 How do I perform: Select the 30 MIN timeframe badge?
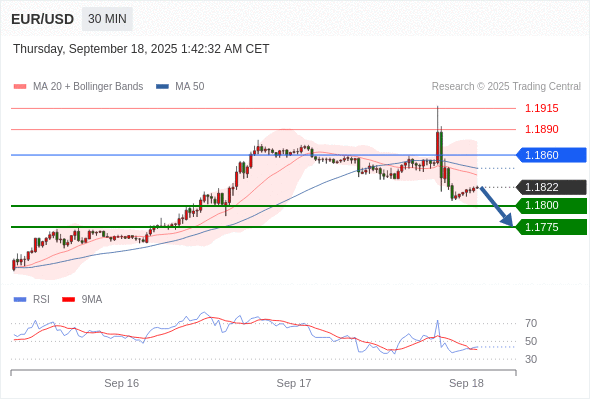107,19
